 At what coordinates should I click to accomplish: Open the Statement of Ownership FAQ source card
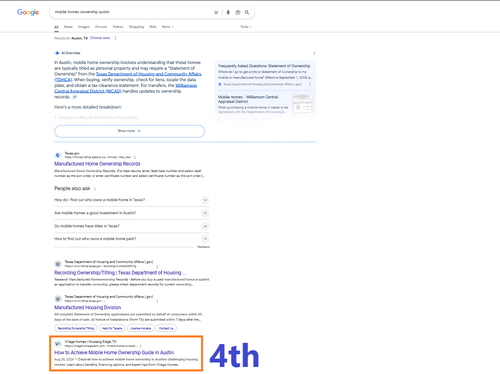coord(265,75)
